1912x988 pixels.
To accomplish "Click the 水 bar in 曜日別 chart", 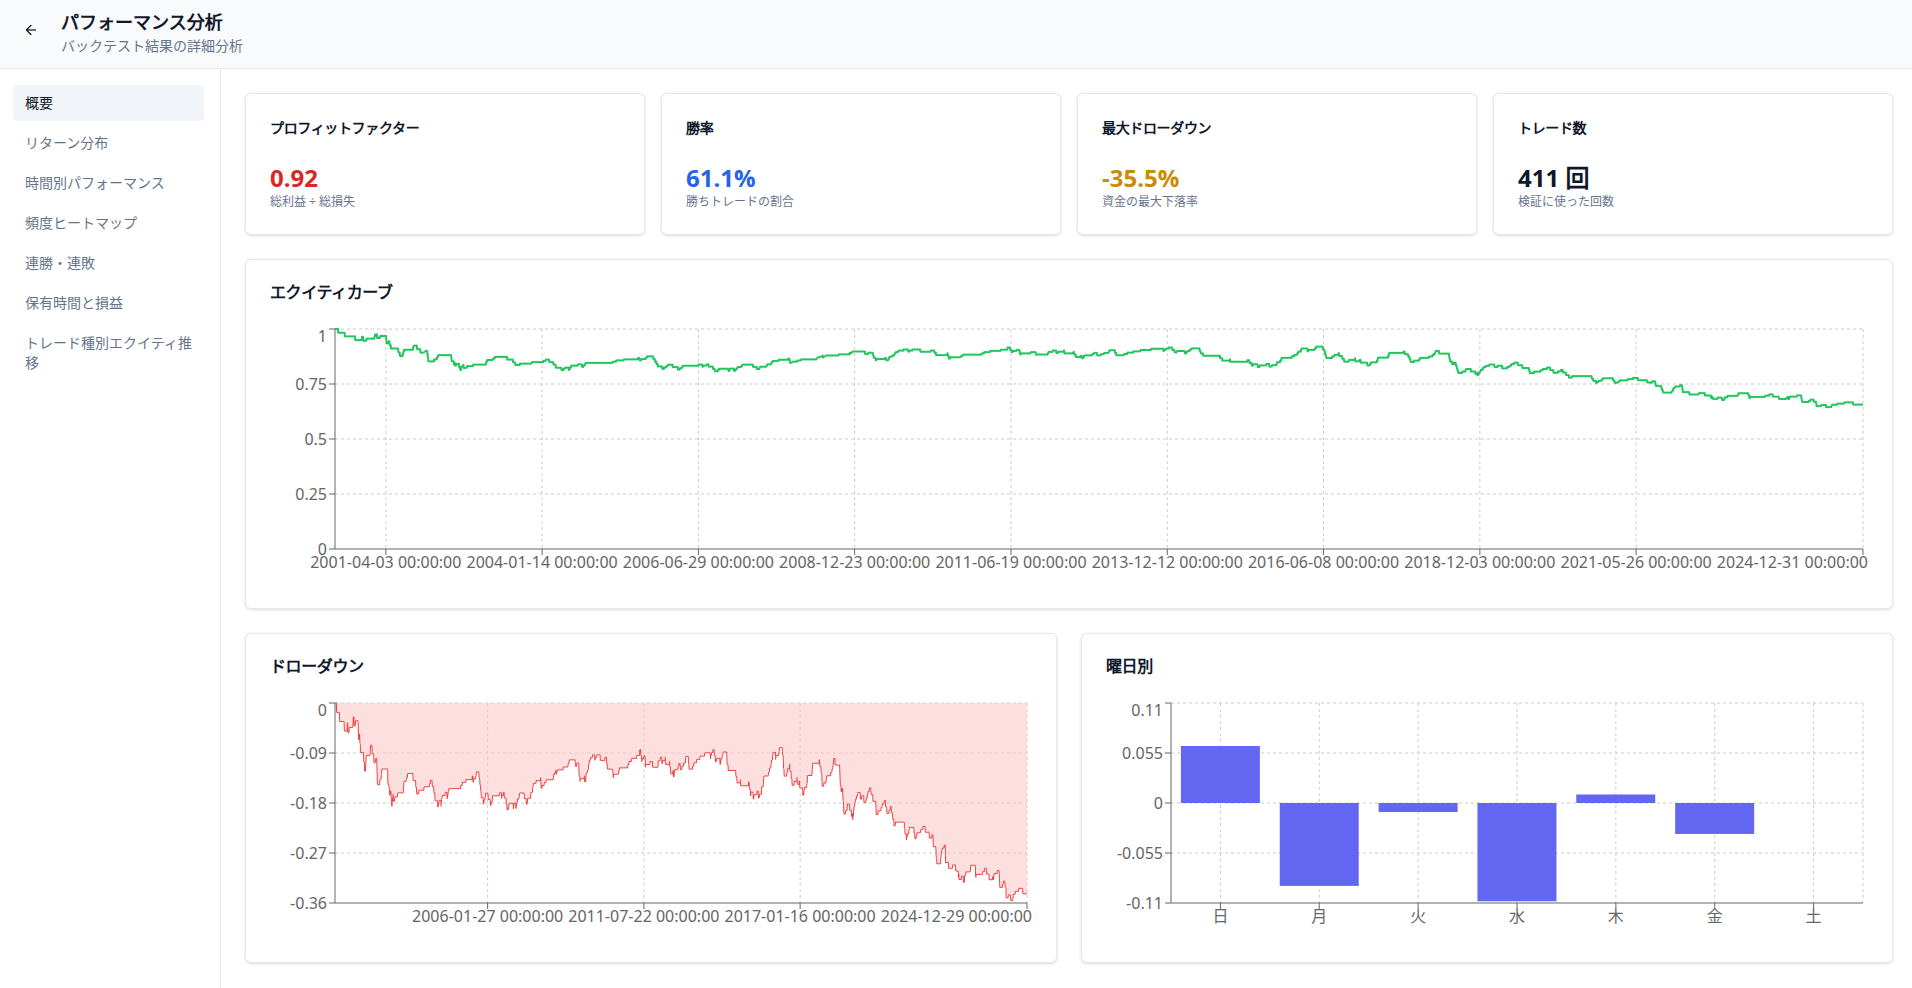I will pyautogui.click(x=1516, y=851).
